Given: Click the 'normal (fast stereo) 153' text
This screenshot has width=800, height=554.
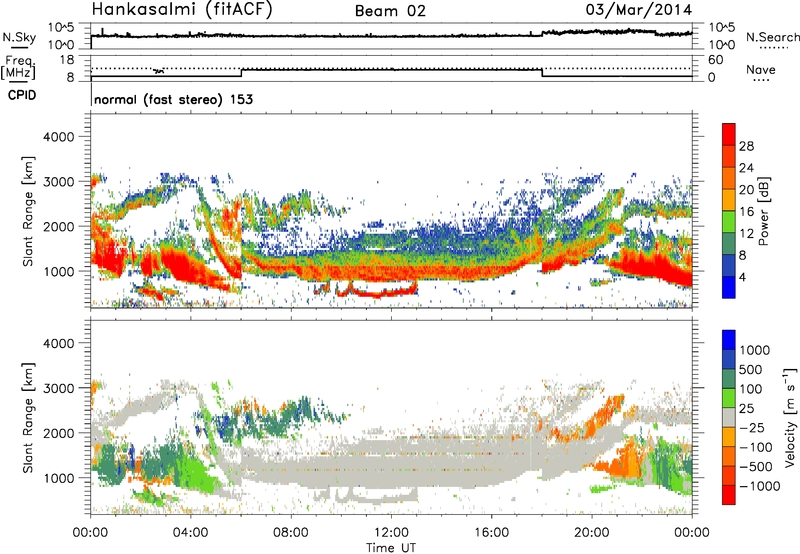Looking at the screenshot, I should 173,99.
